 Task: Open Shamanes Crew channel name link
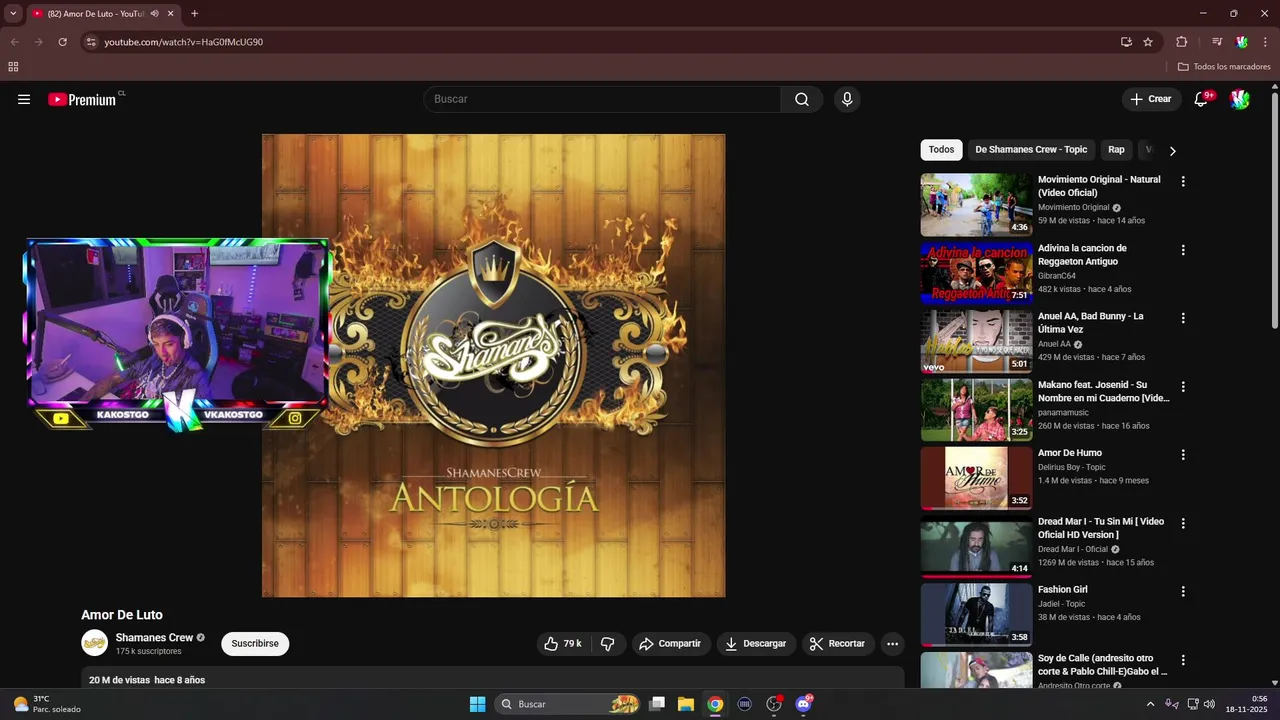tap(154, 638)
